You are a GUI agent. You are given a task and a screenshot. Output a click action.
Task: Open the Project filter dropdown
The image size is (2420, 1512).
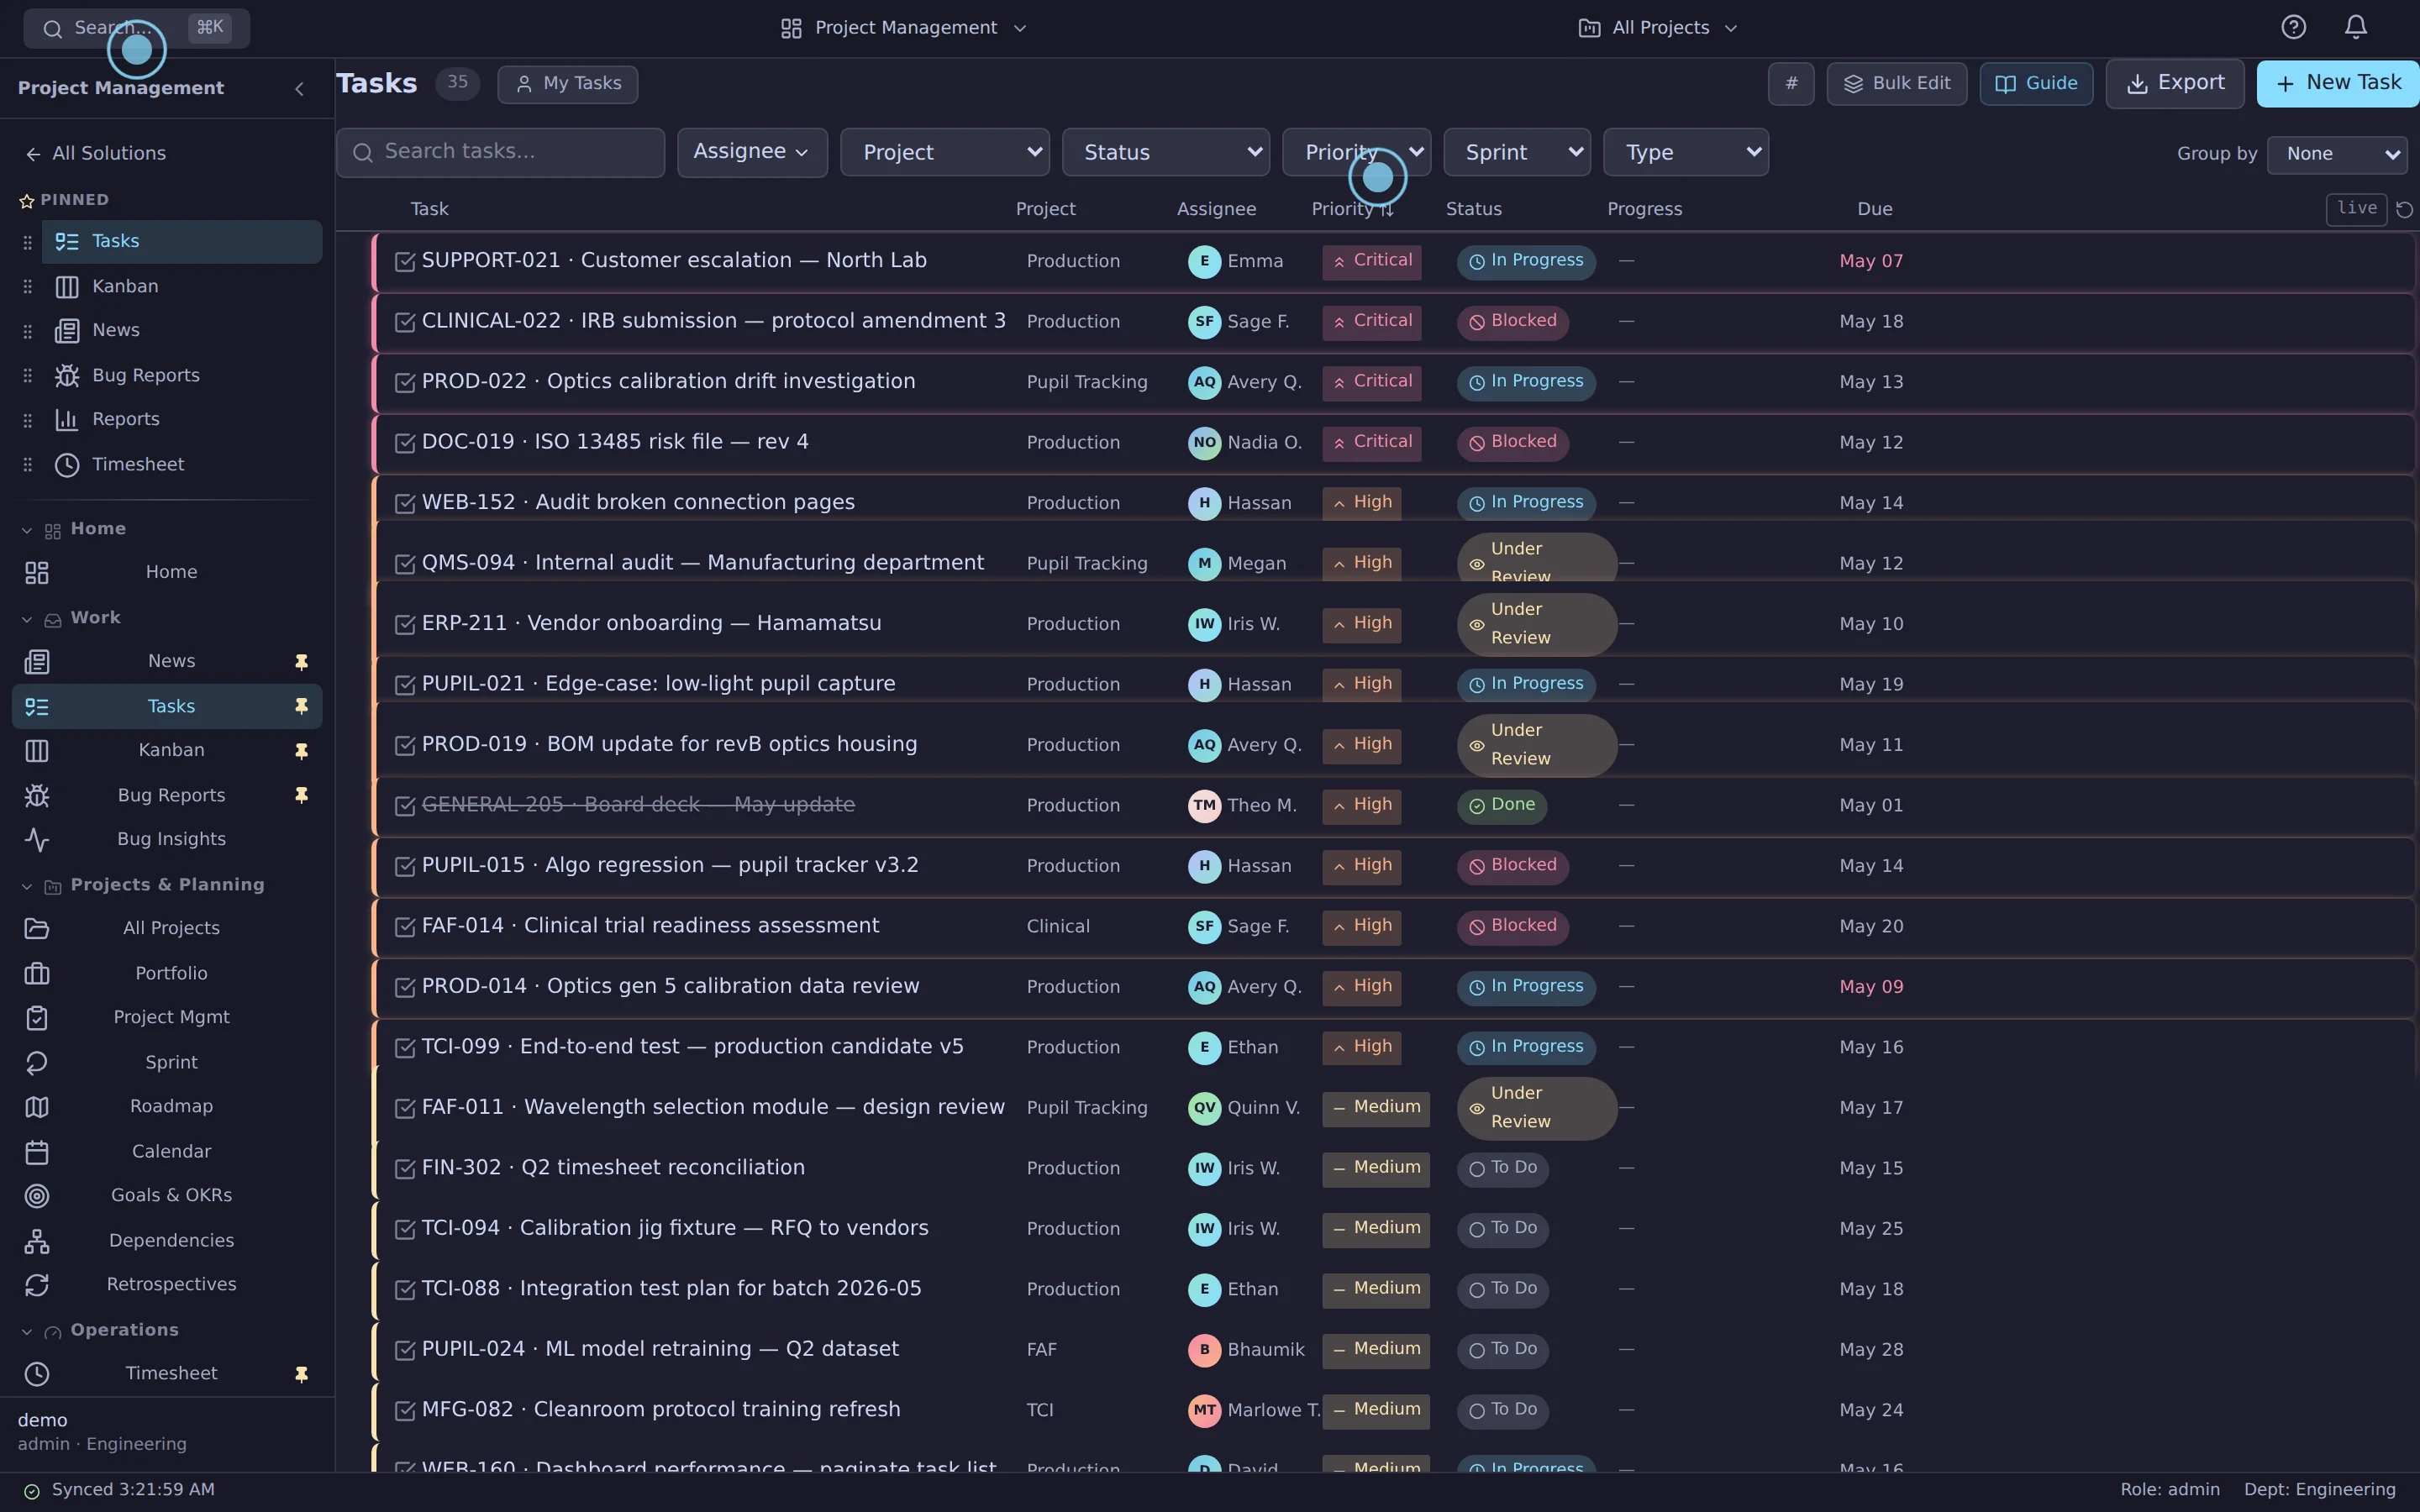click(945, 152)
